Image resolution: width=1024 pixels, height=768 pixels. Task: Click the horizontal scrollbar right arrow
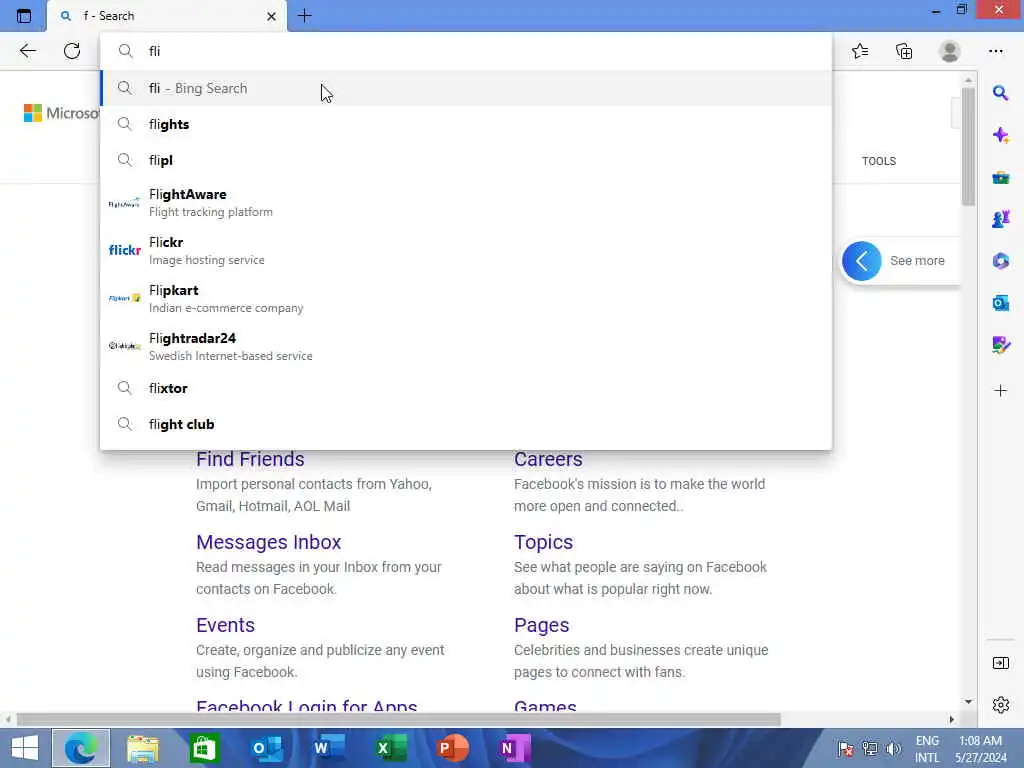point(952,720)
